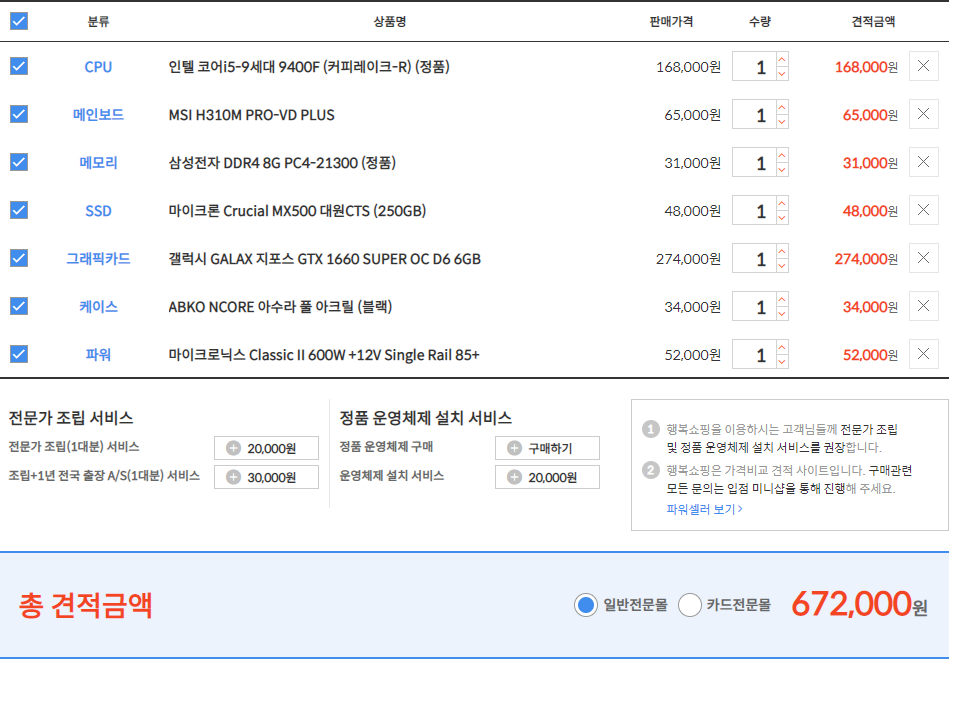Click the 그래픽카드 quantity input field
The height and width of the screenshot is (721, 978).
coord(754,259)
